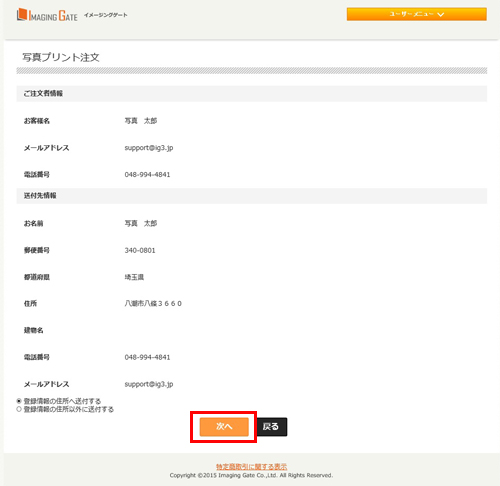Image resolution: width=500 pixels, height=486 pixels.
Task: Select 登録情報の住所以外に送付する radio option
Action: pyautogui.click(x=19, y=409)
